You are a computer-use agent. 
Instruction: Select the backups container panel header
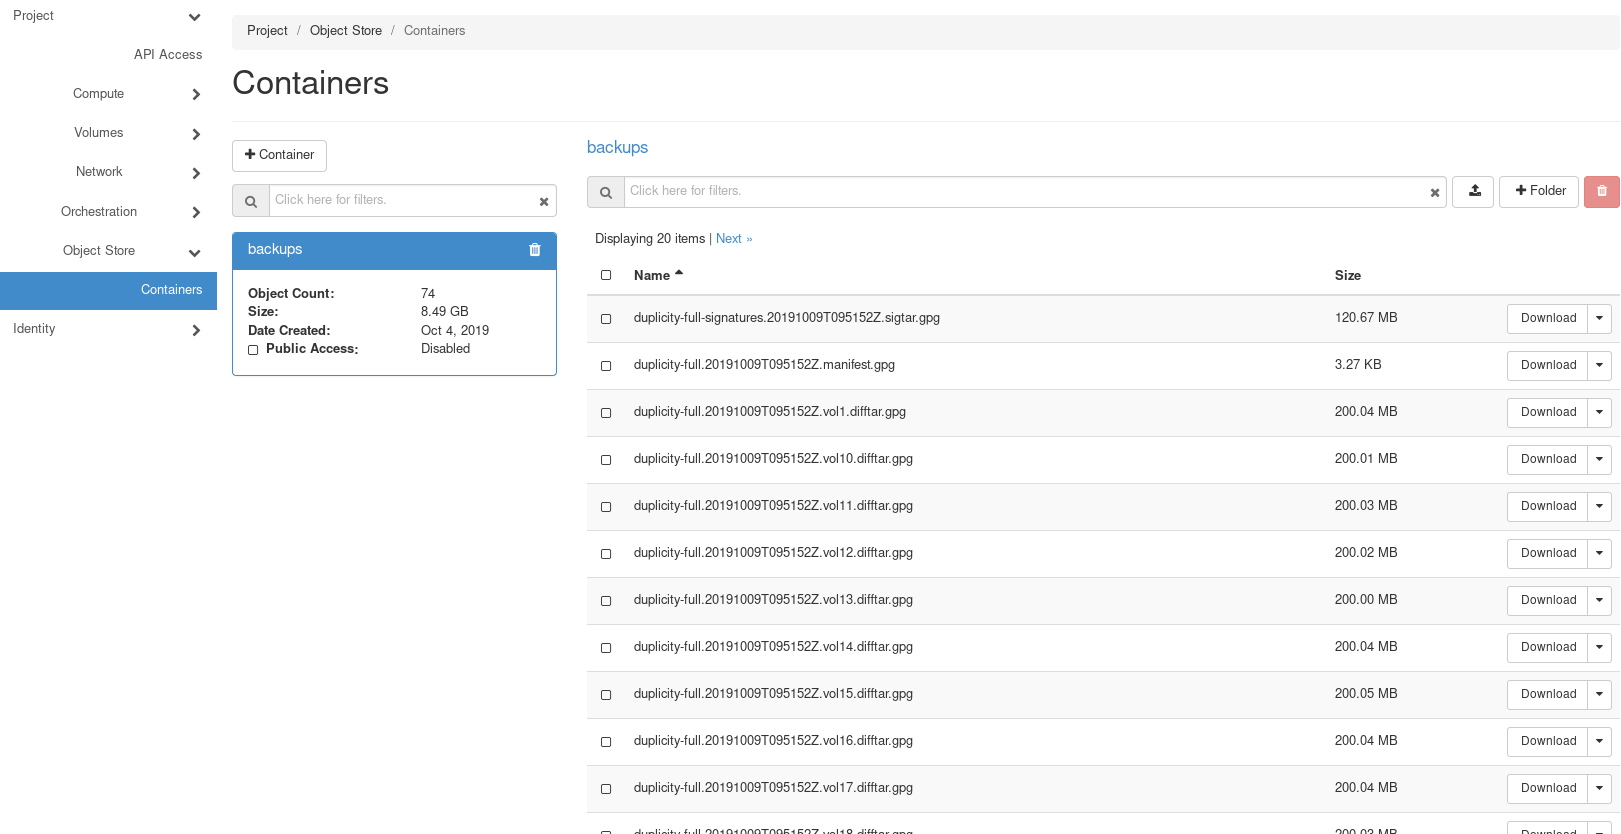pyautogui.click(x=394, y=251)
